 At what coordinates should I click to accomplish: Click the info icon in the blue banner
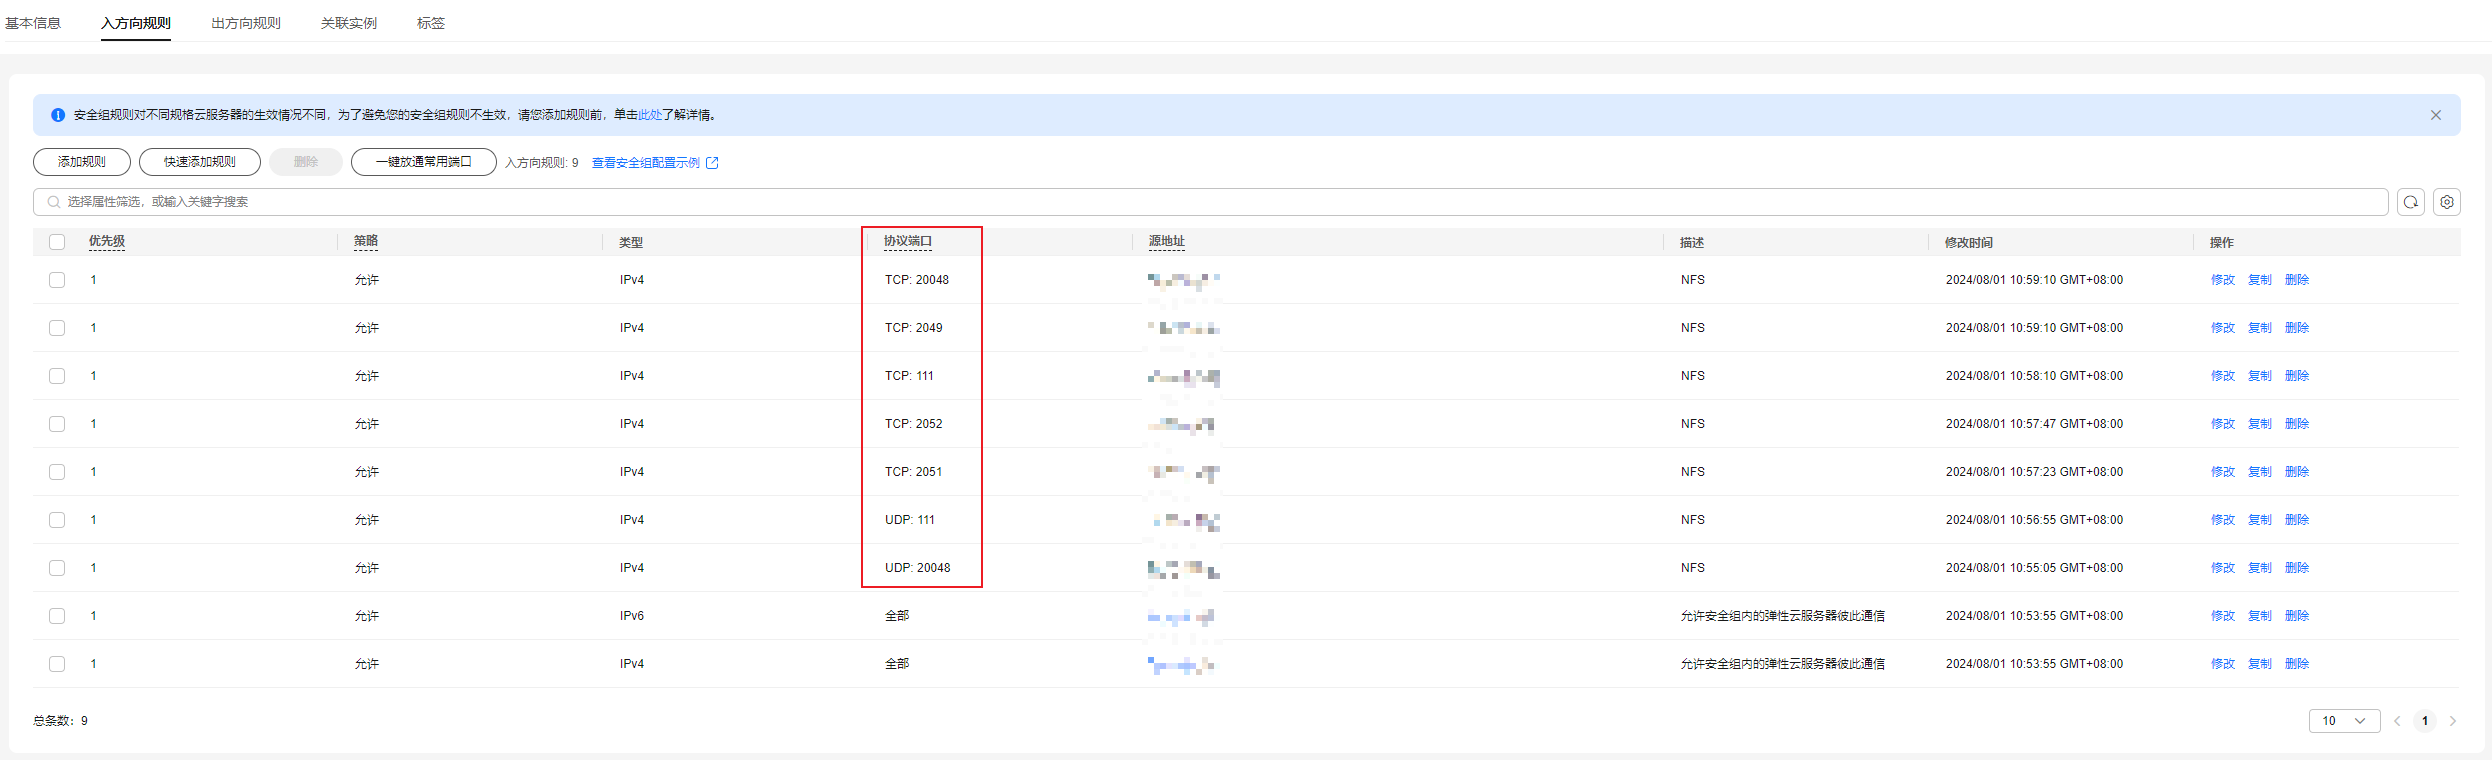click(58, 115)
